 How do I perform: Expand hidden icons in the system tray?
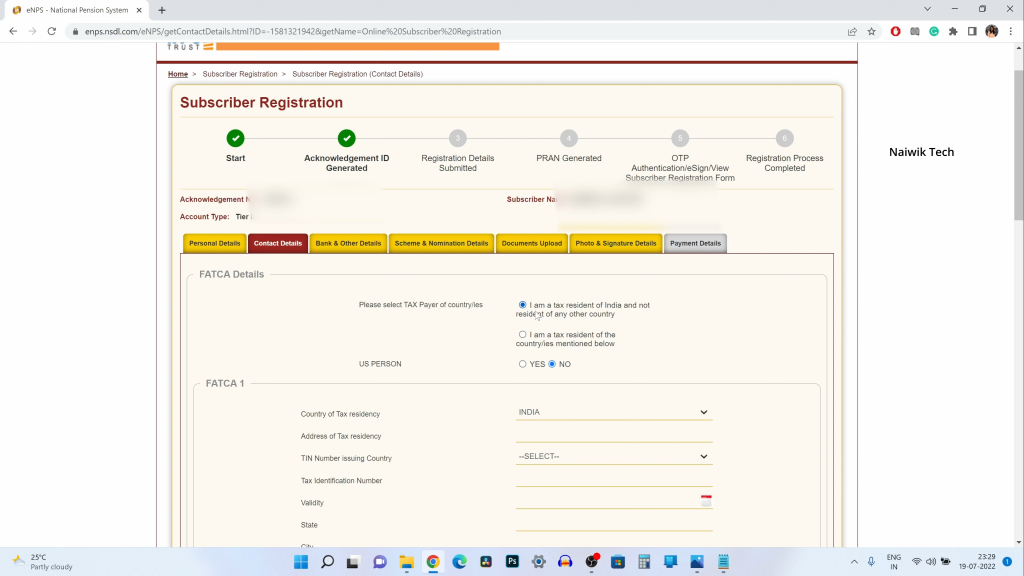[855, 561]
